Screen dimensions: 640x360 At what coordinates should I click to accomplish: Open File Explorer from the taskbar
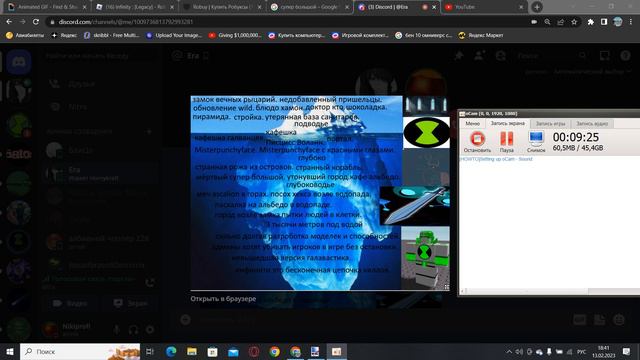(192, 351)
